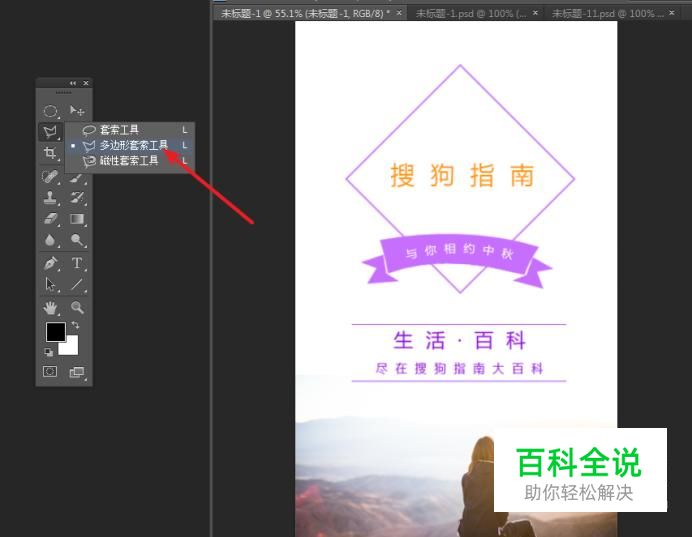Switch to the 未标题-1 @ 55.1% tab
Viewport: 692px width, 537px height.
click(x=305, y=14)
